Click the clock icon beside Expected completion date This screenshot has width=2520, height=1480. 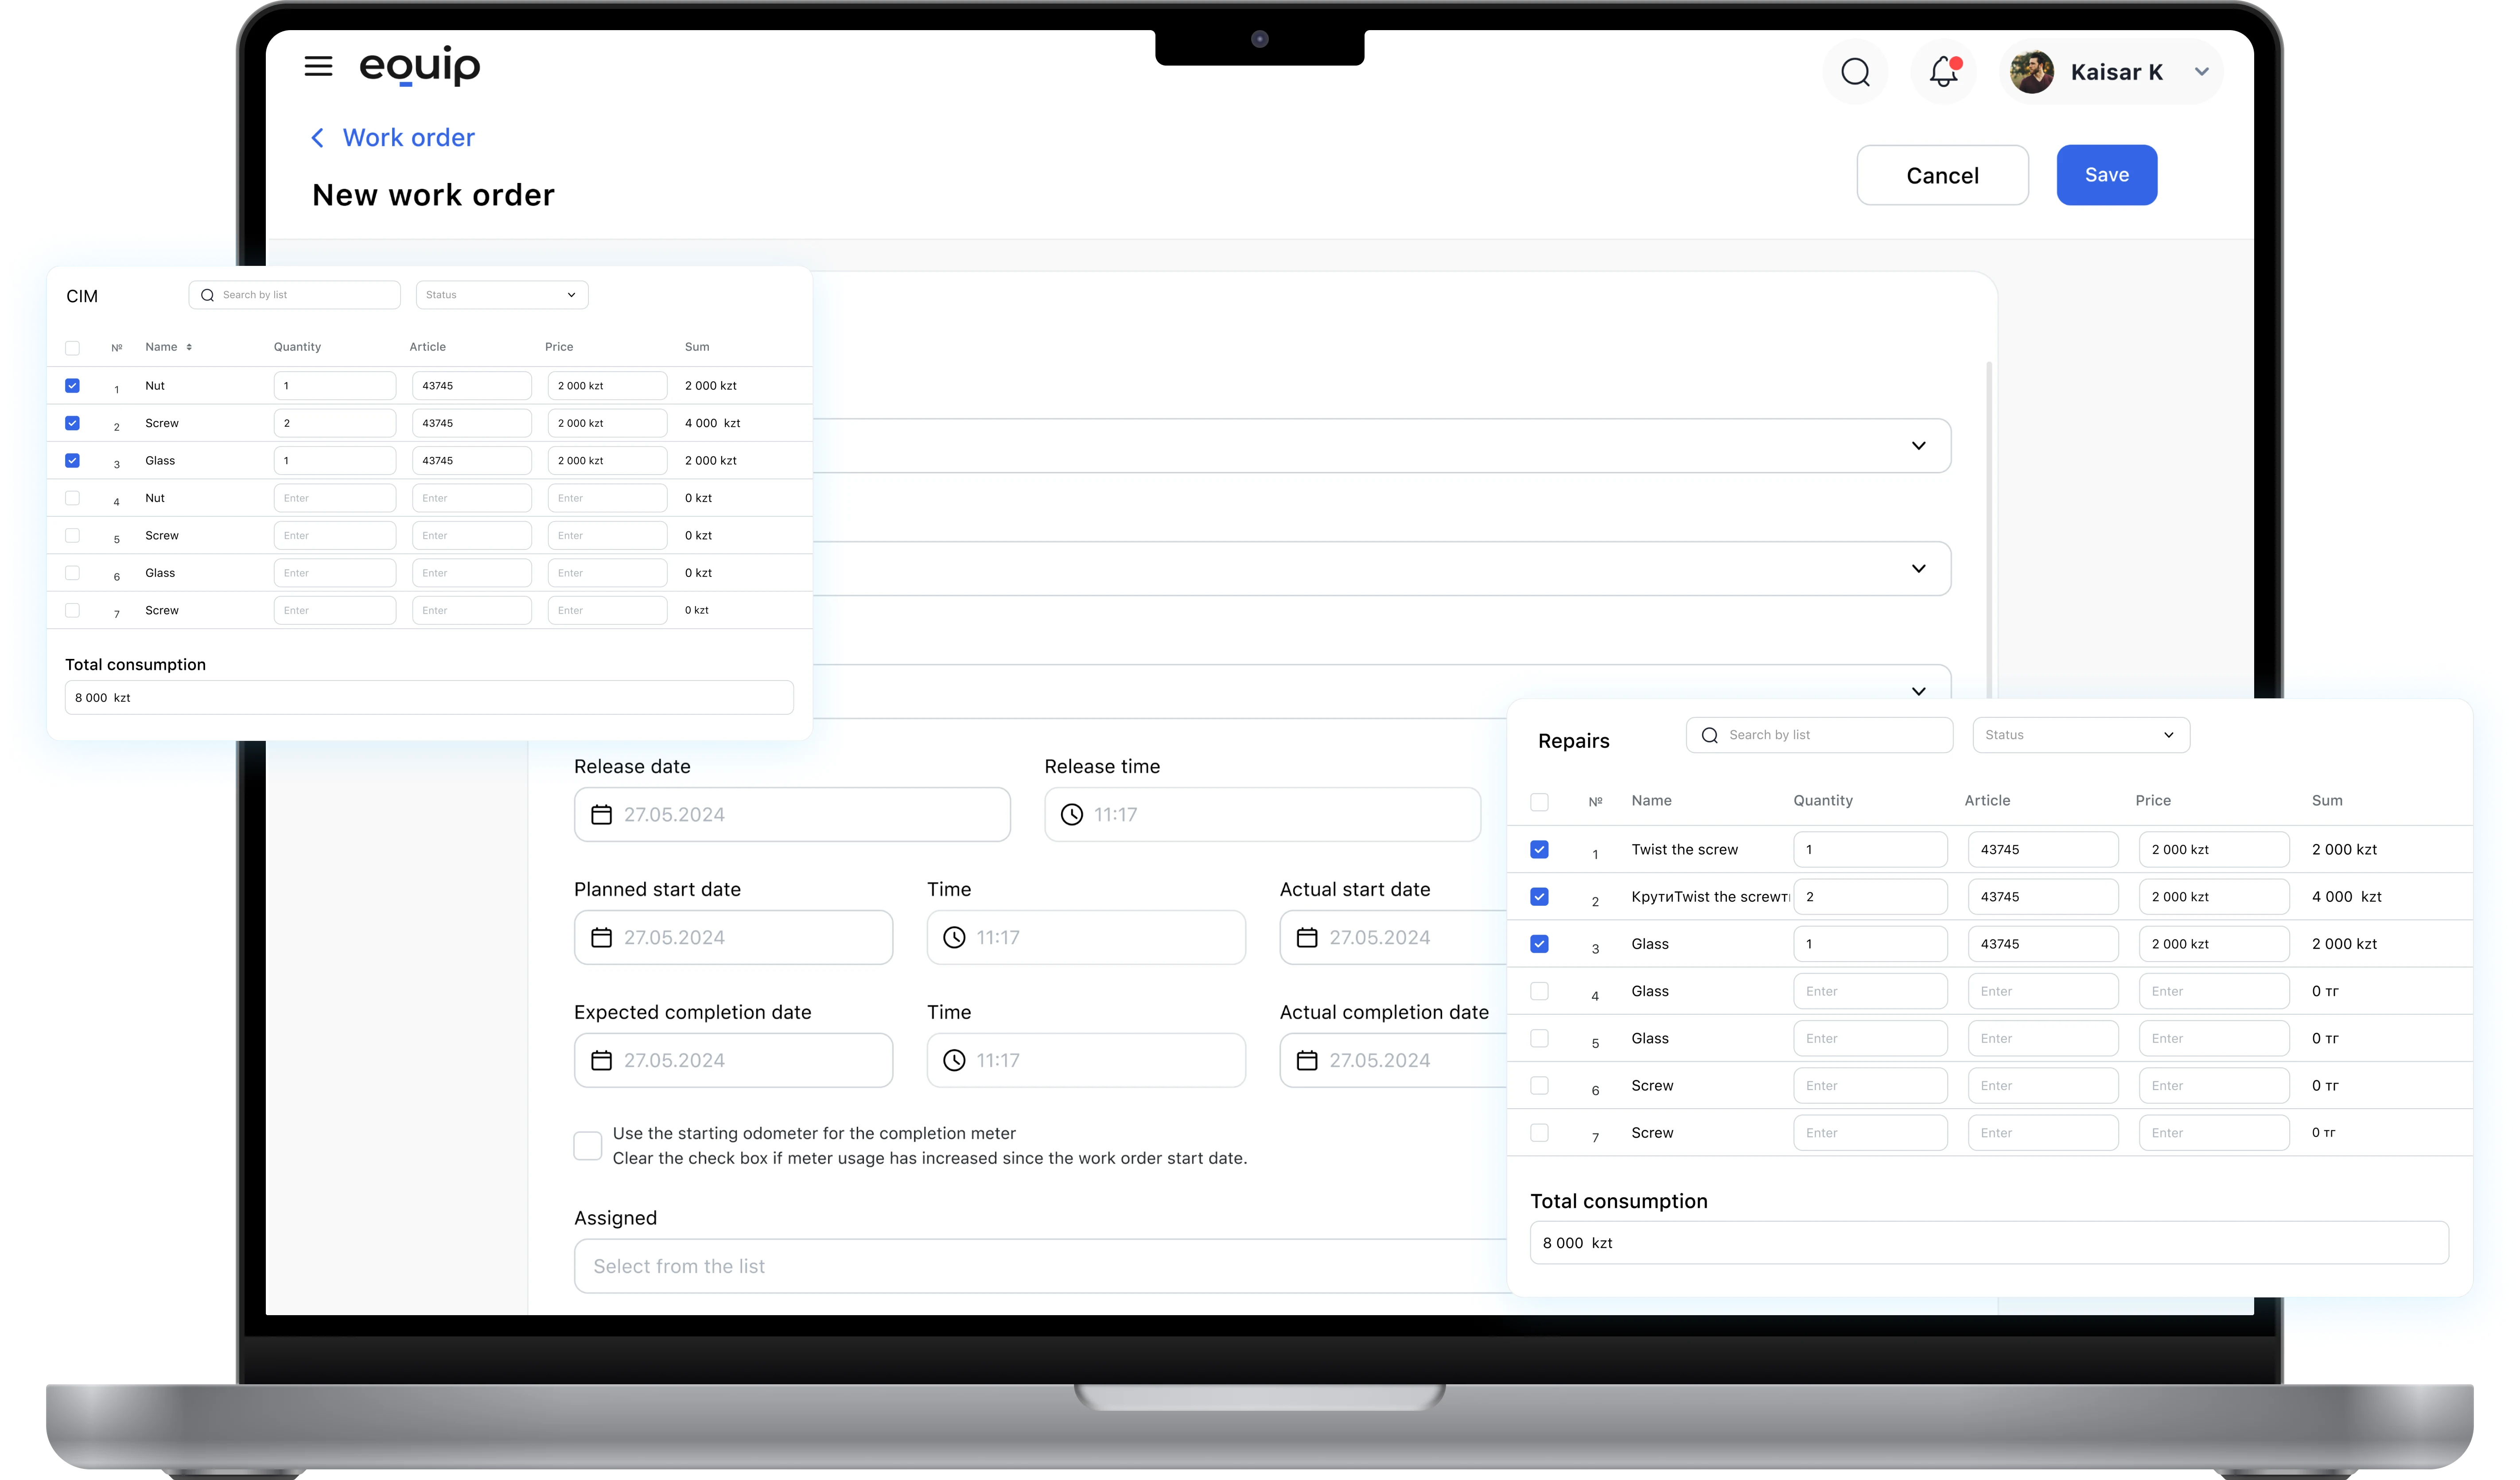click(954, 1061)
